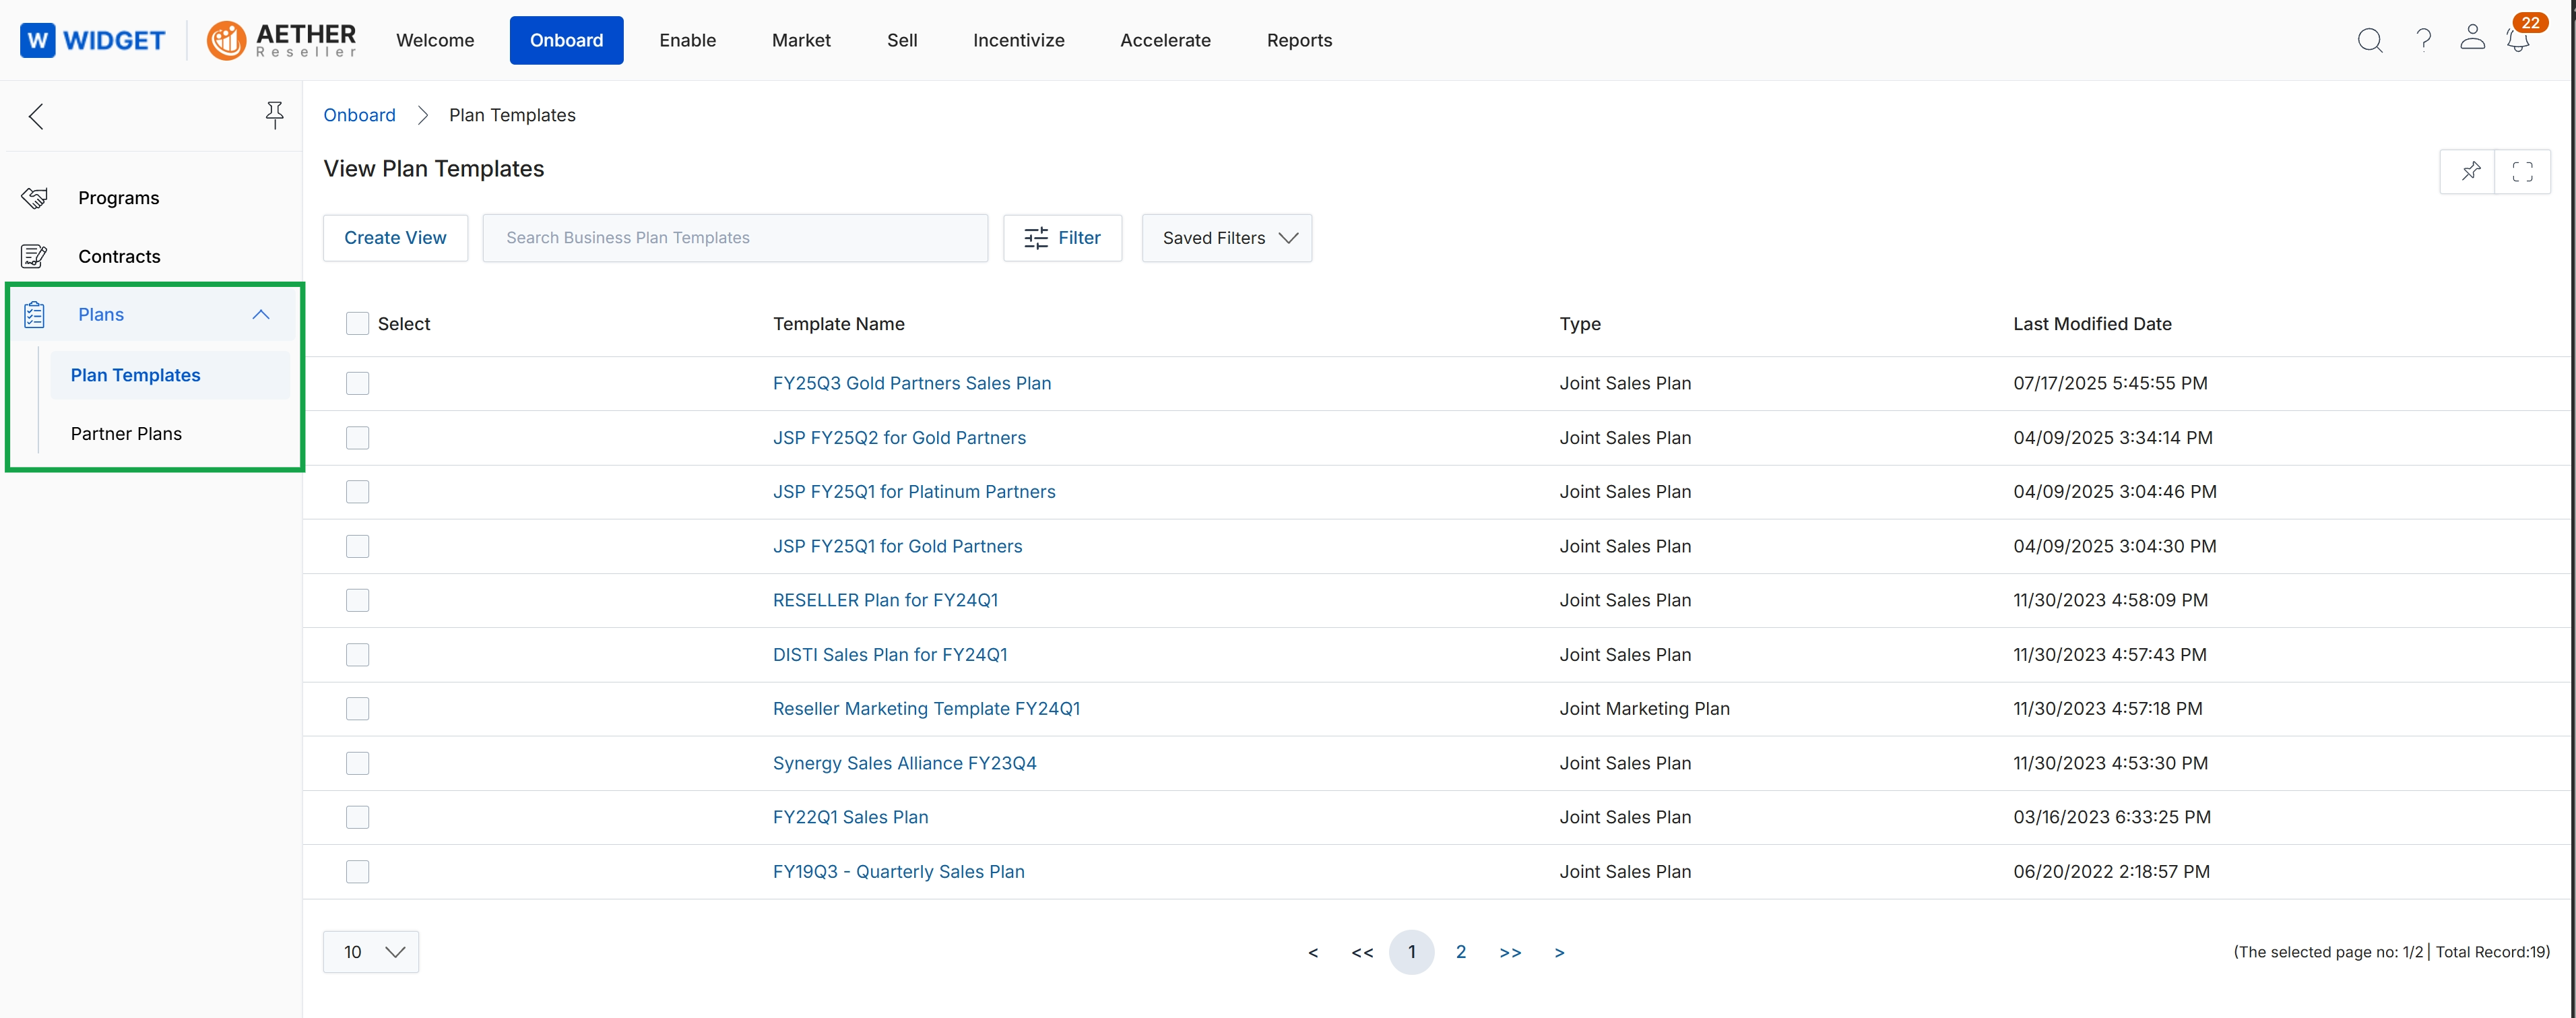Select page 1 in pagination
This screenshot has width=2576, height=1018.
click(1411, 952)
